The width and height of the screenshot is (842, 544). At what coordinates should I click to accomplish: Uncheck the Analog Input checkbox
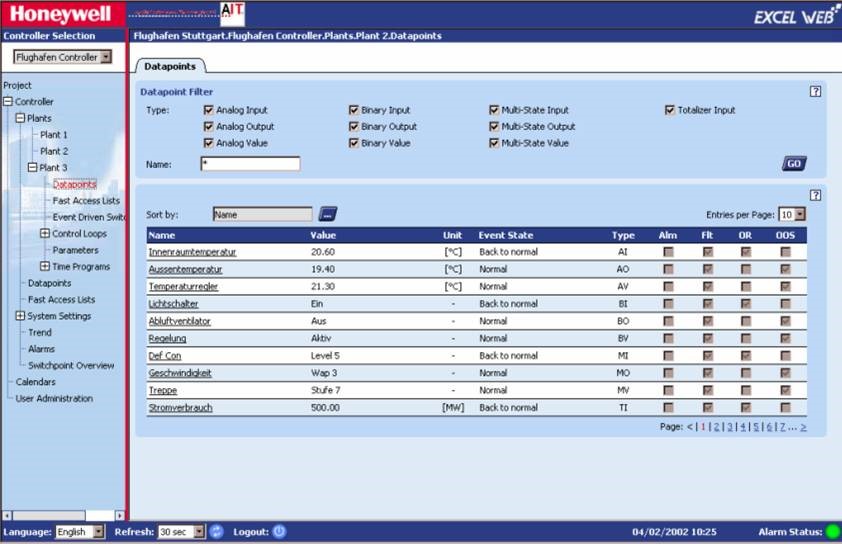(x=209, y=110)
